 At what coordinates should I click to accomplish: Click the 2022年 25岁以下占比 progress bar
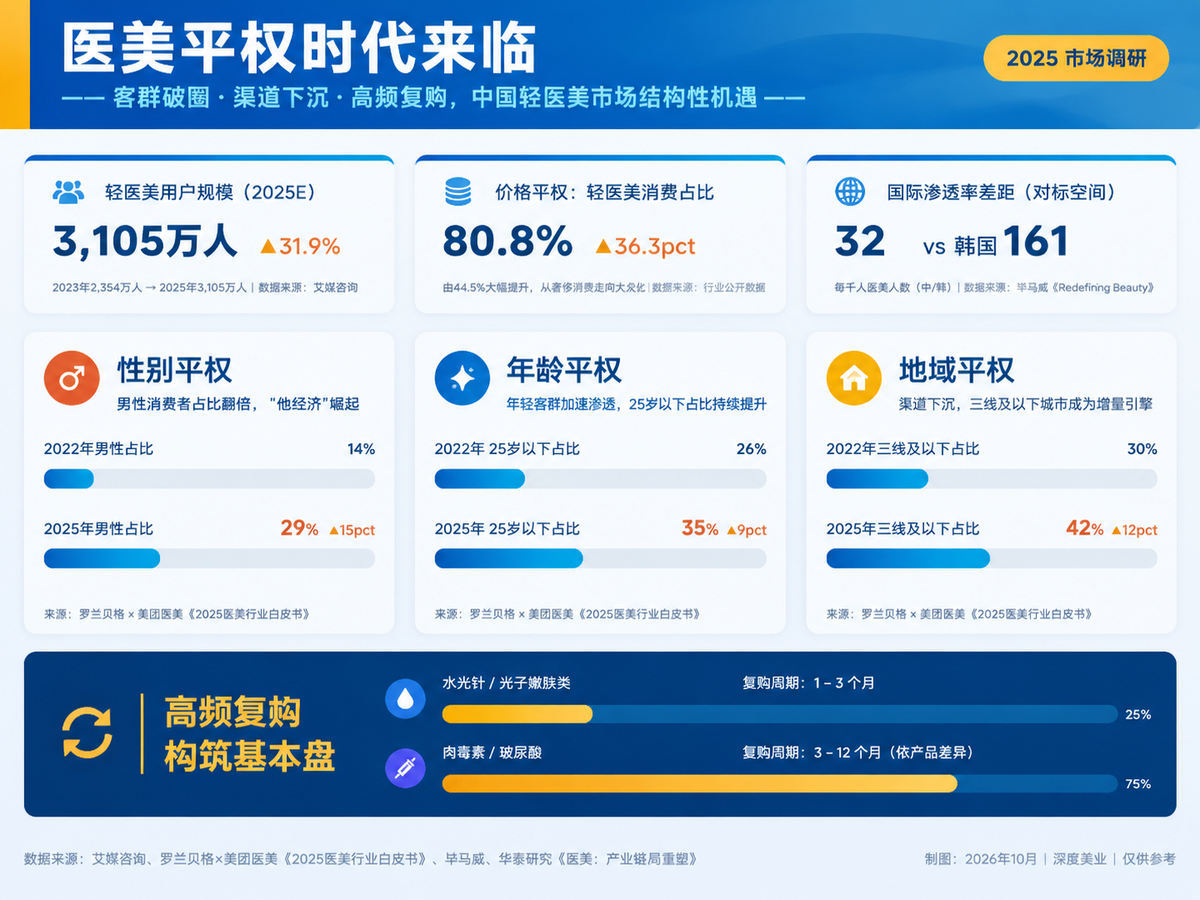tap(600, 479)
